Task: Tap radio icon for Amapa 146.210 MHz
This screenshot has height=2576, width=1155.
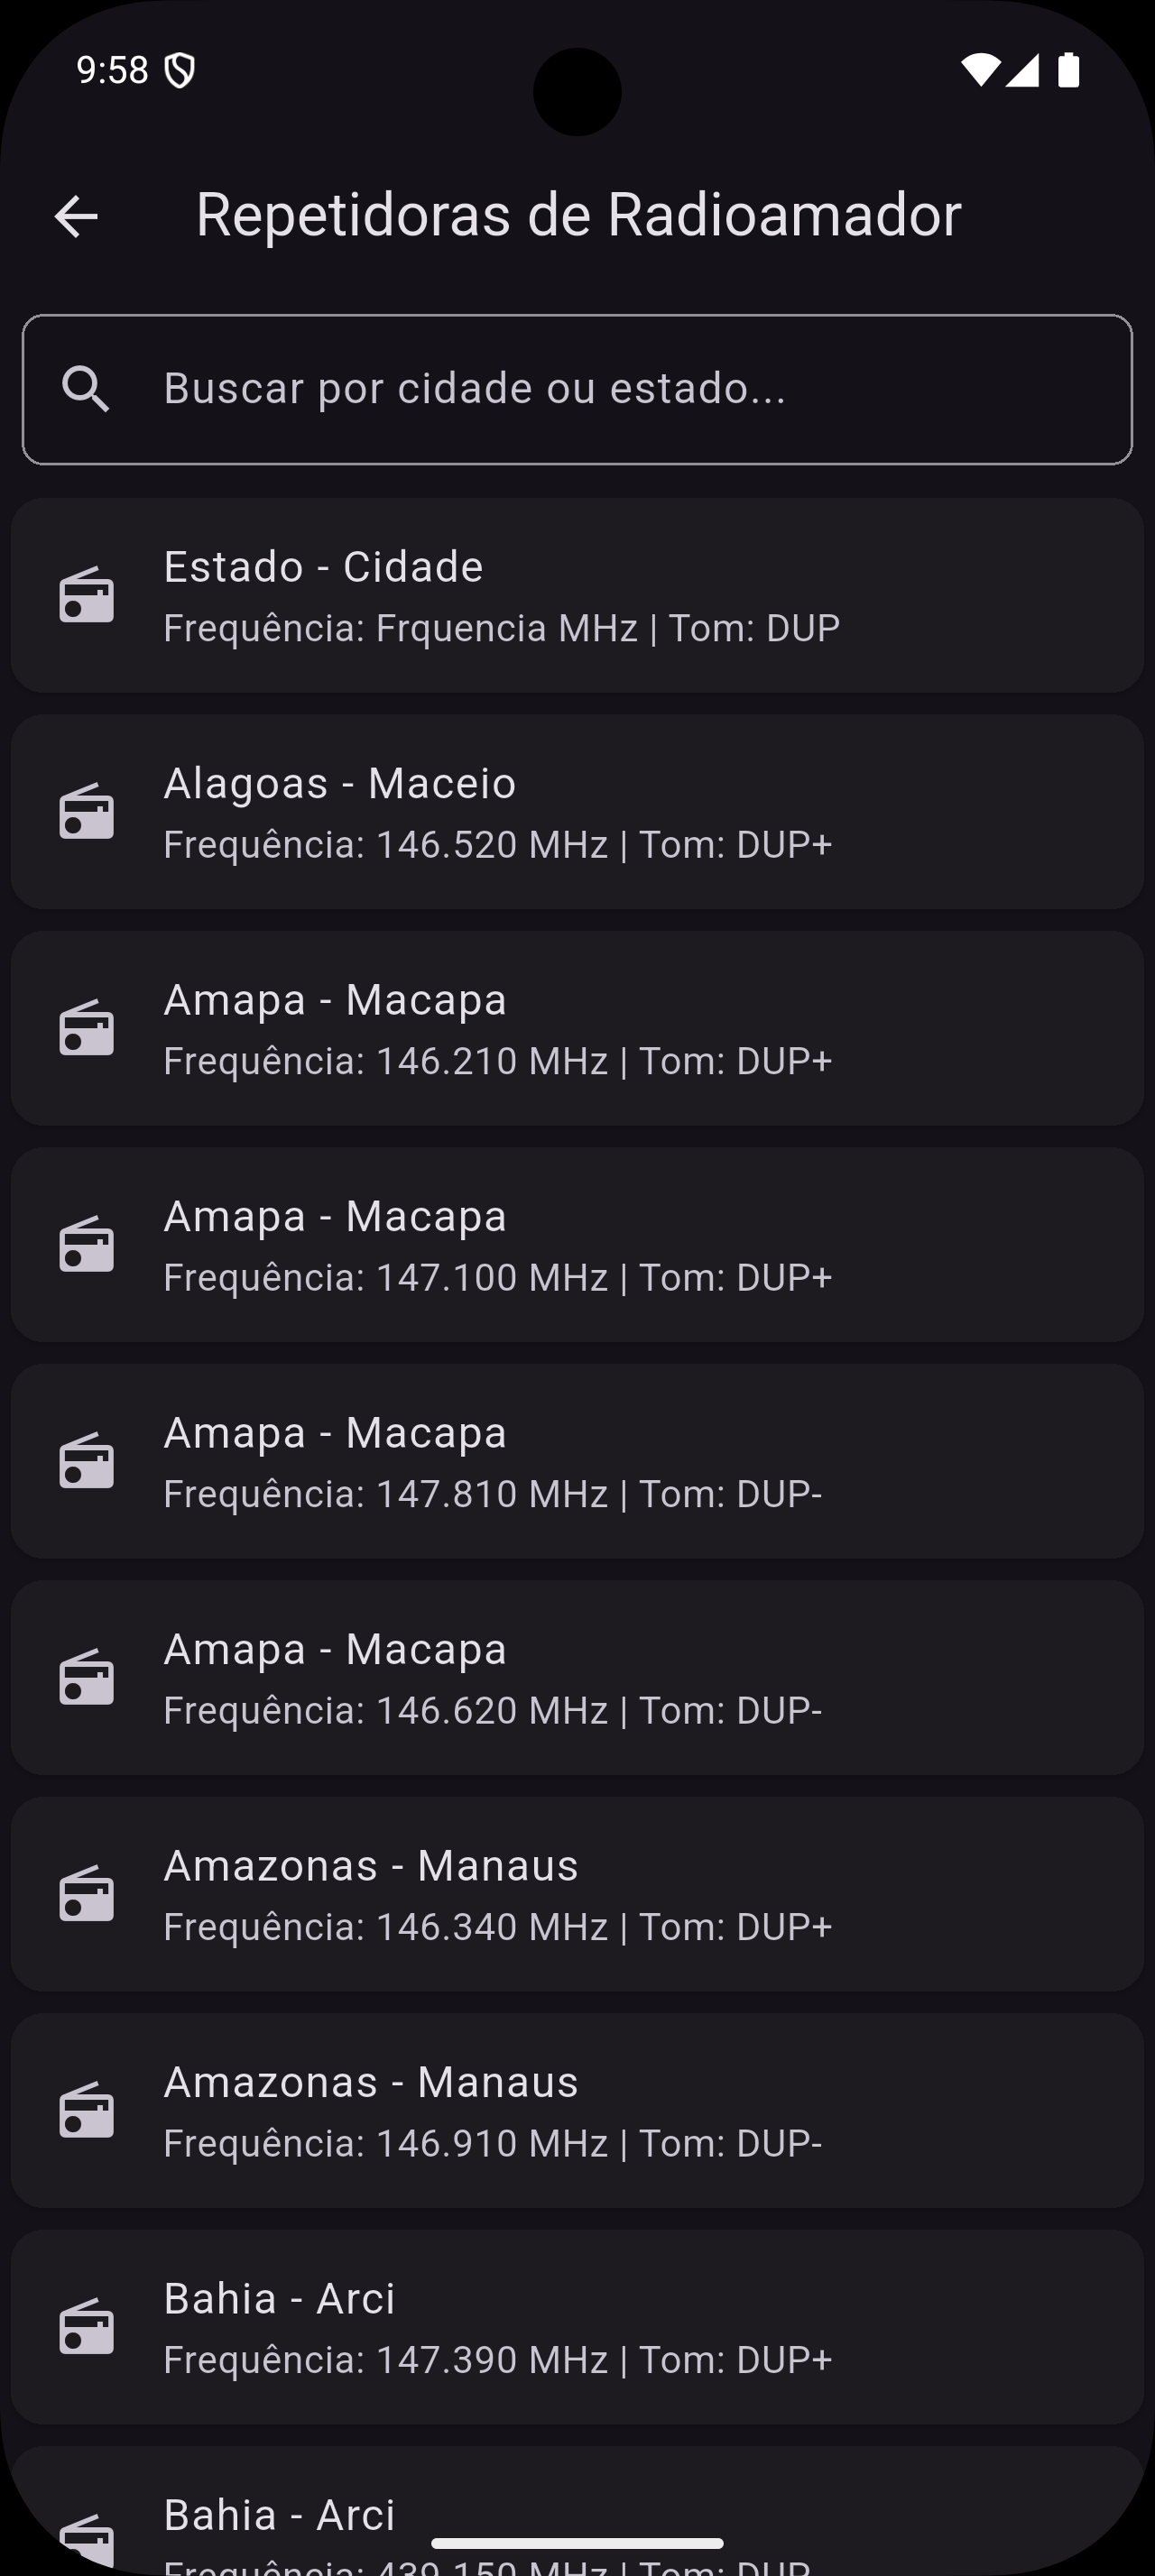Action: 87,1029
